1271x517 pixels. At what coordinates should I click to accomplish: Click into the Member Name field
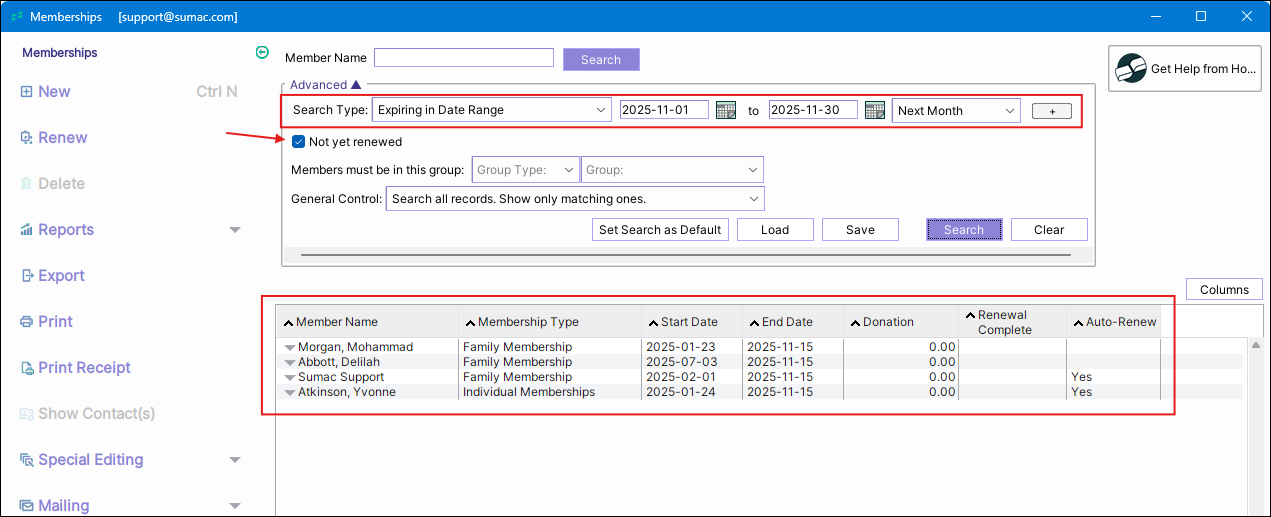point(463,58)
